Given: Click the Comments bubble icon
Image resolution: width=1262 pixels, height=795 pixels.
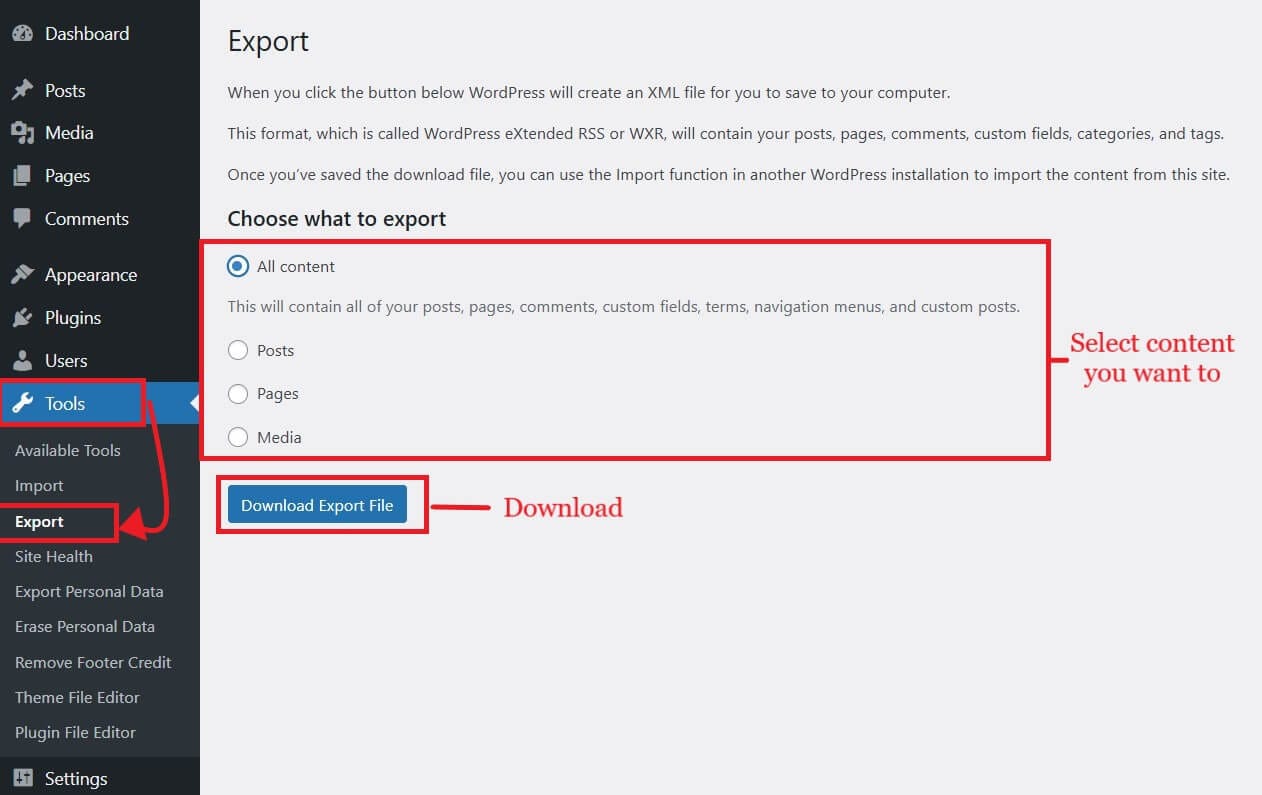Looking at the screenshot, I should click(x=22, y=218).
